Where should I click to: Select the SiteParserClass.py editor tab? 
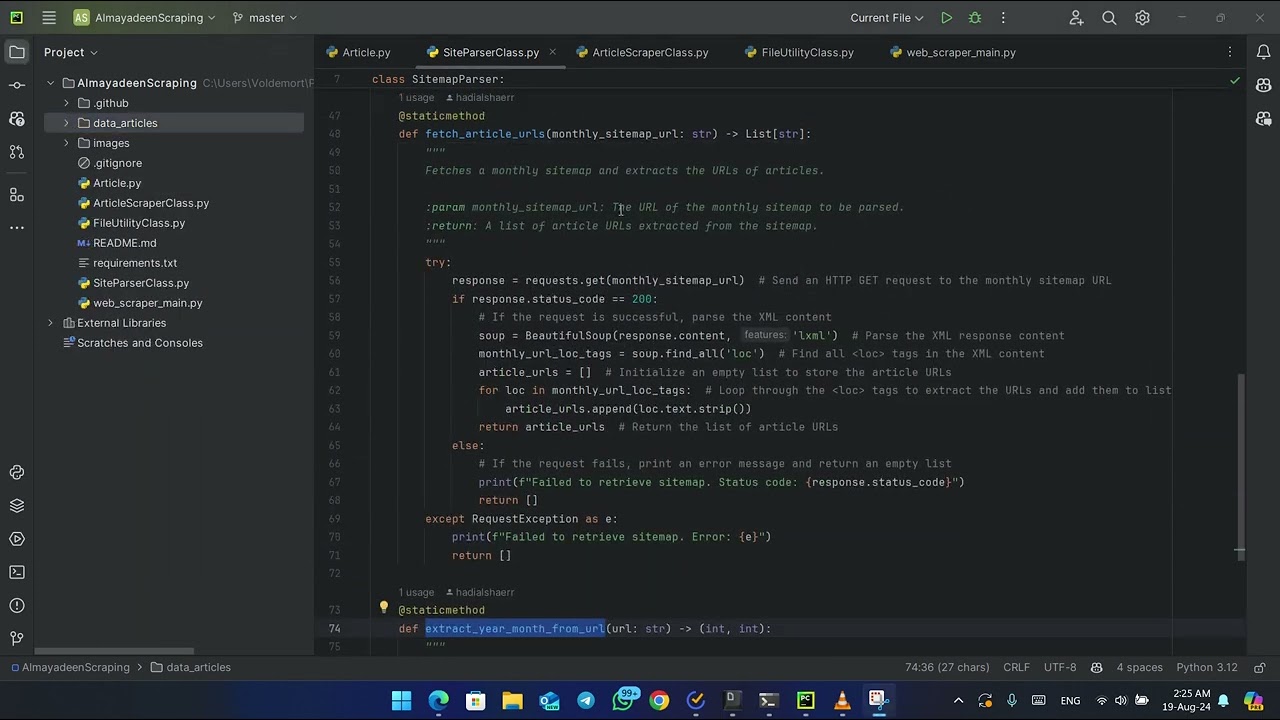point(491,52)
